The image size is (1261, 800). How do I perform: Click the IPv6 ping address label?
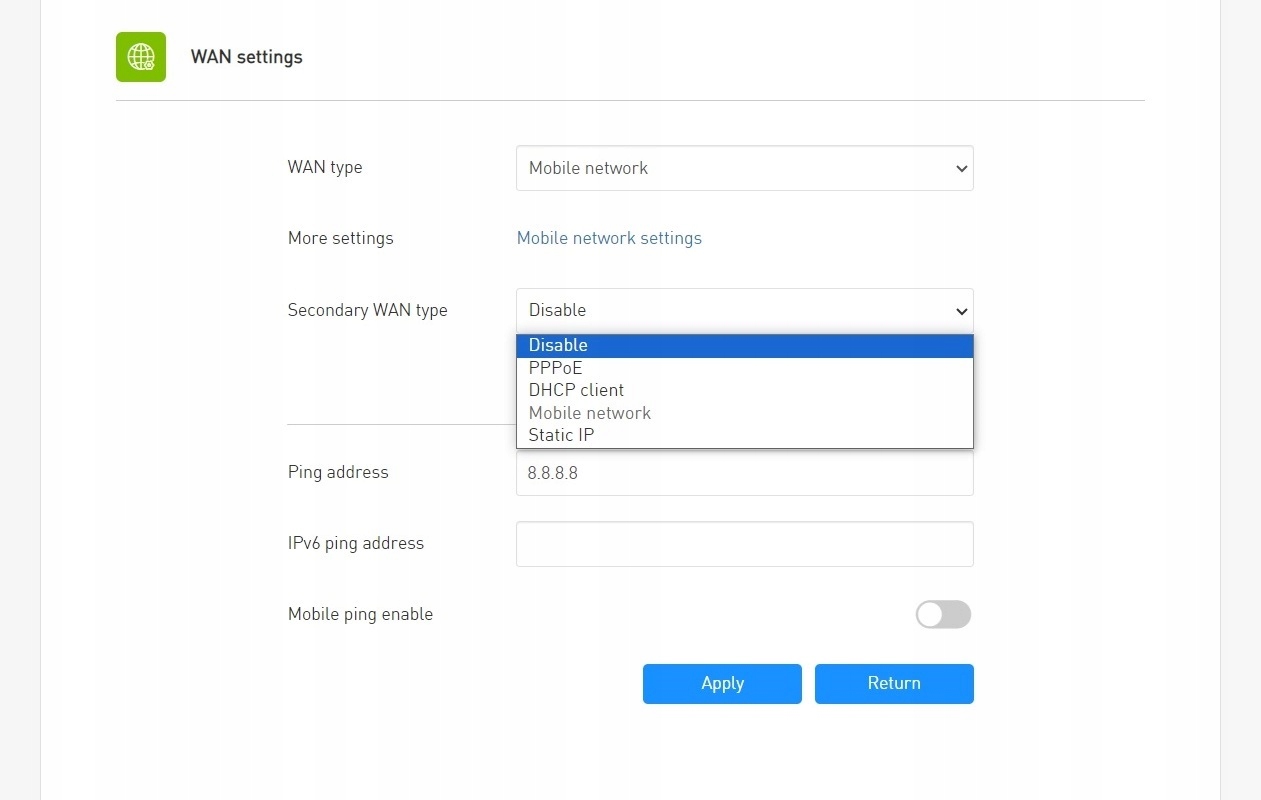tap(355, 543)
